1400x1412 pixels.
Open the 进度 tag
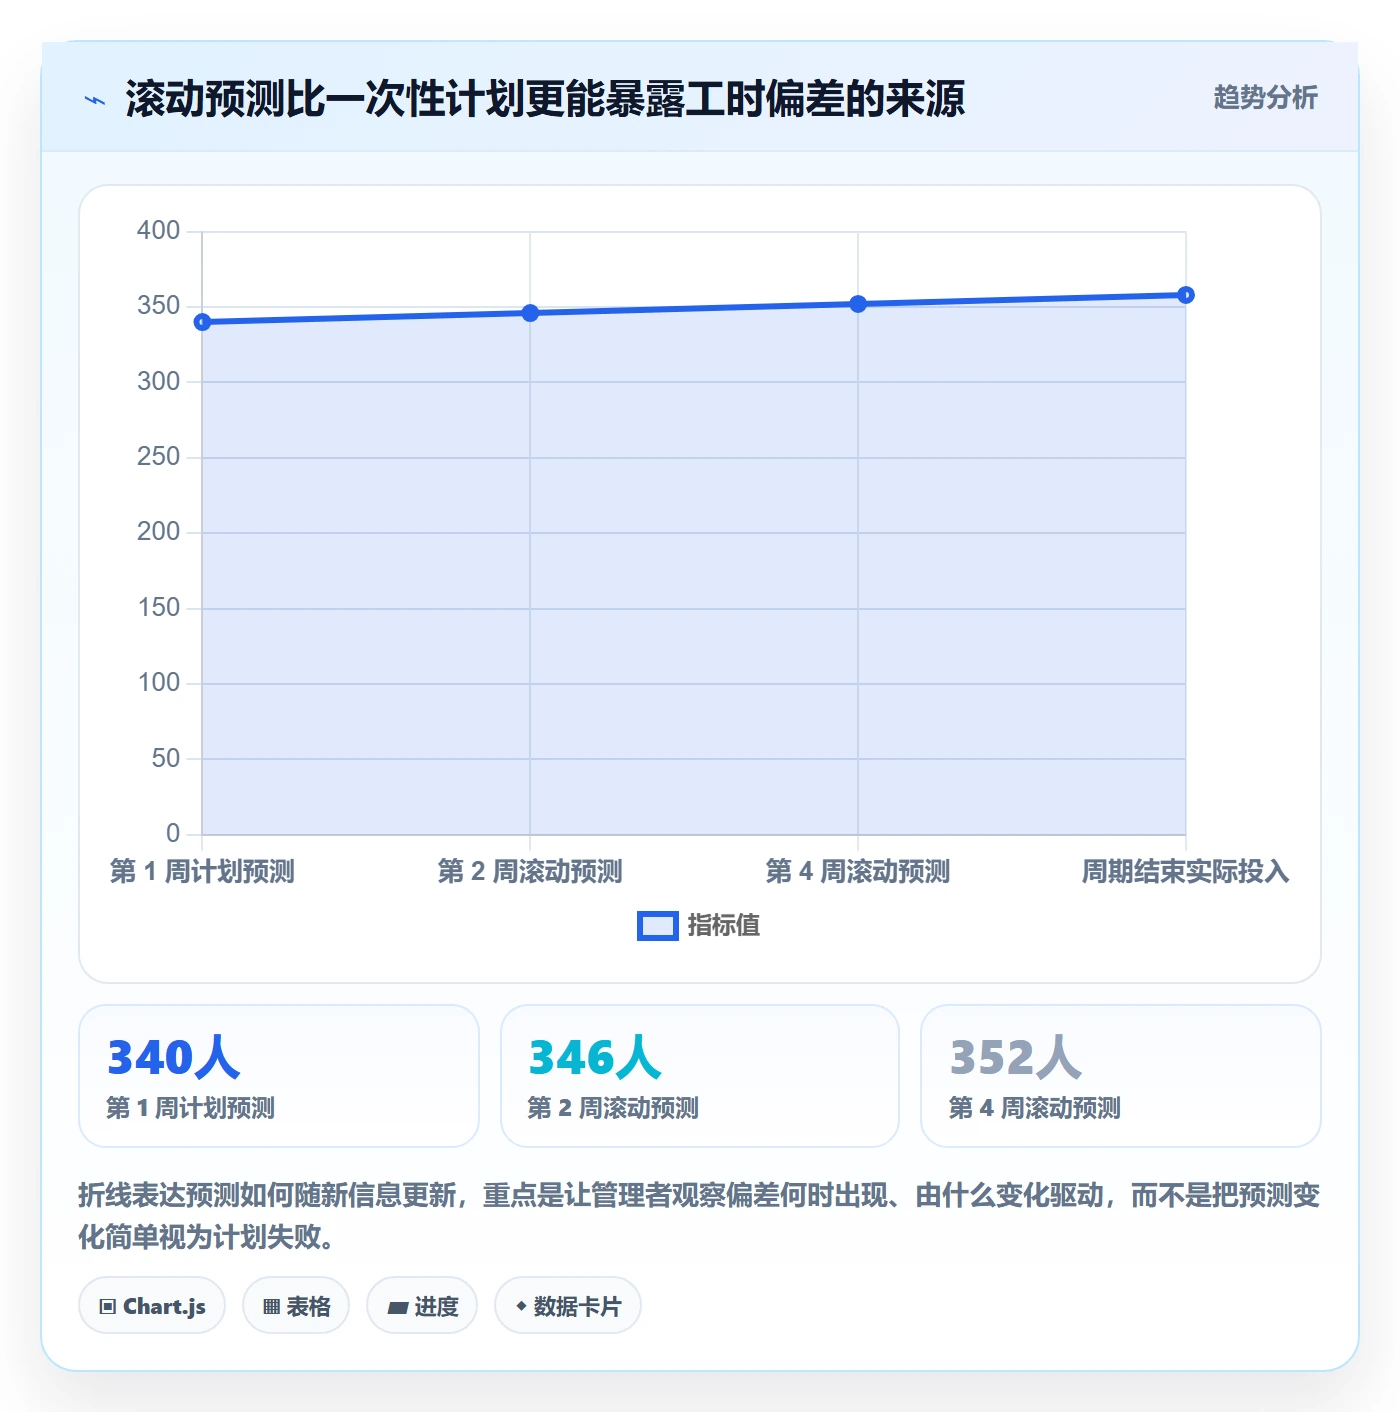coord(422,1306)
